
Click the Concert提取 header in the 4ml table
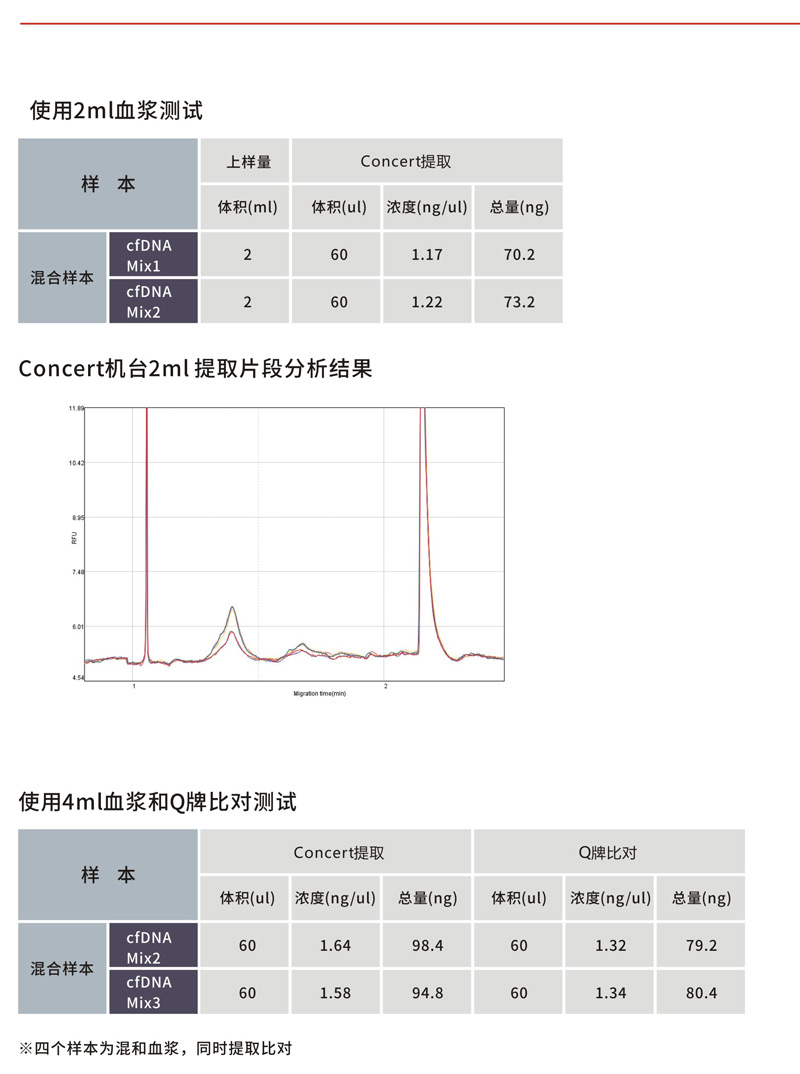[x=336, y=852]
